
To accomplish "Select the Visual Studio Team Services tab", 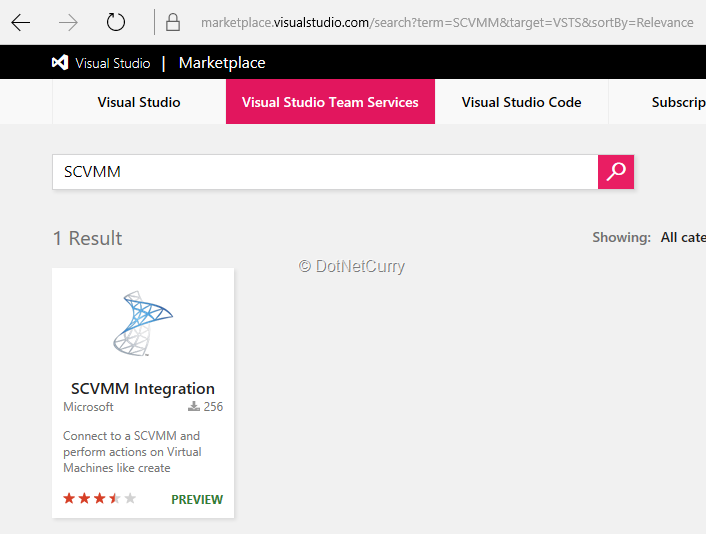I will pos(330,102).
